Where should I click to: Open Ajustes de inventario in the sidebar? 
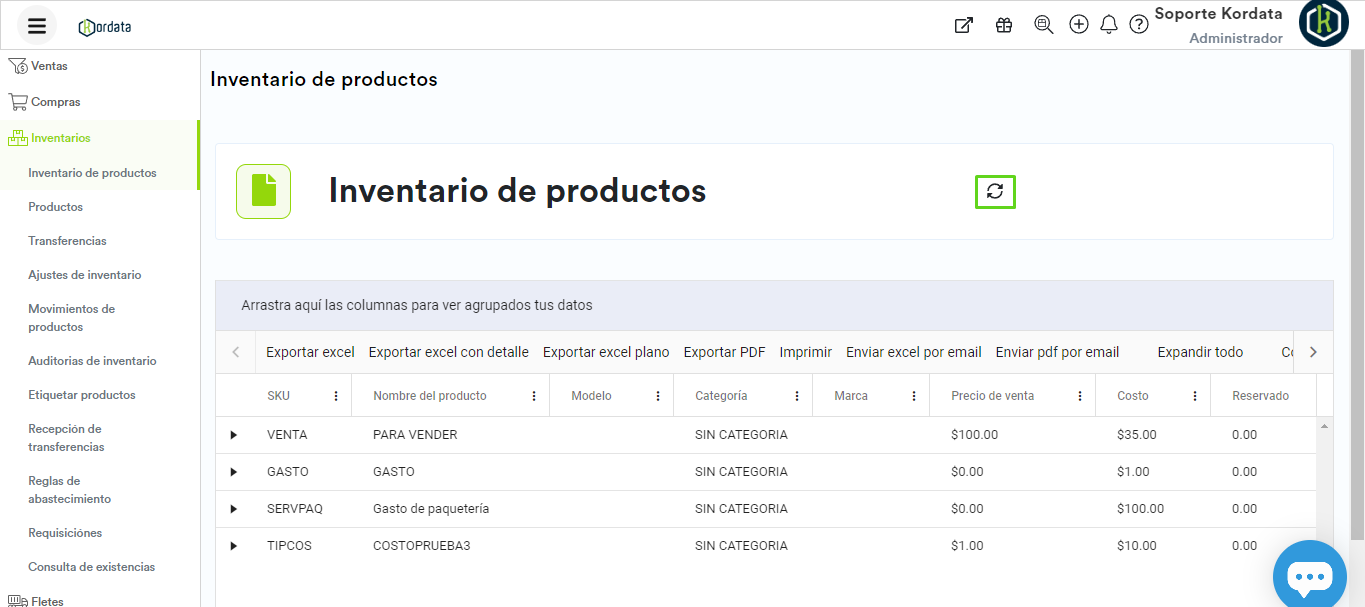(x=85, y=275)
